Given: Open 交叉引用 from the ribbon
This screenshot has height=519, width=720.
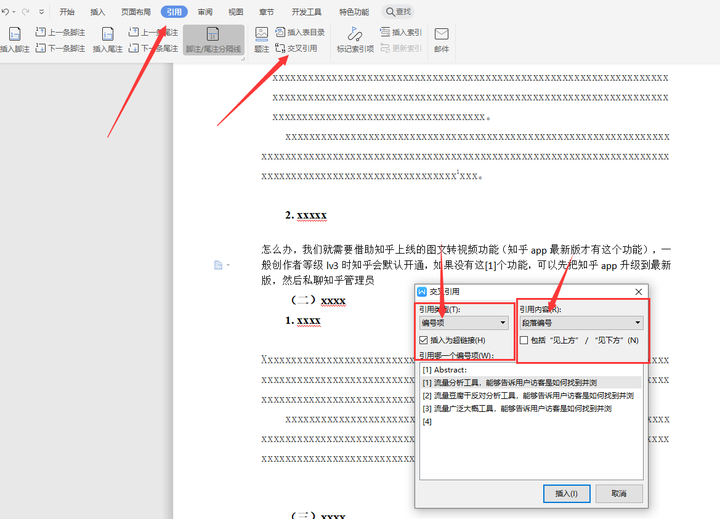Looking at the screenshot, I should 296,48.
